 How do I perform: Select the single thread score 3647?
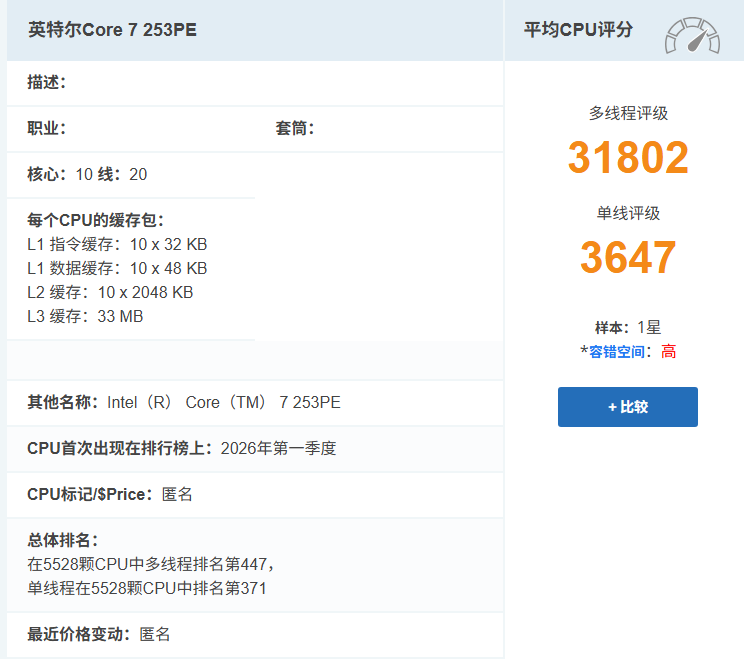pyautogui.click(x=628, y=258)
